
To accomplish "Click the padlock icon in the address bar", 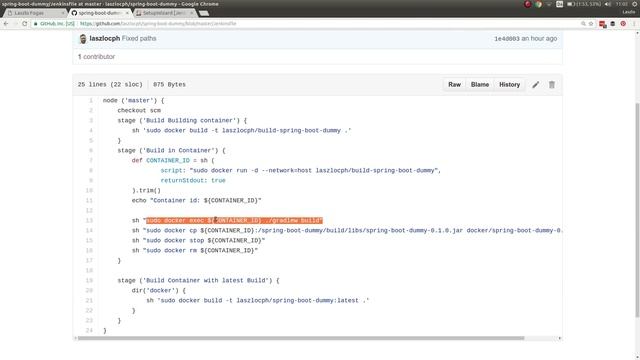I will tap(36, 24).
